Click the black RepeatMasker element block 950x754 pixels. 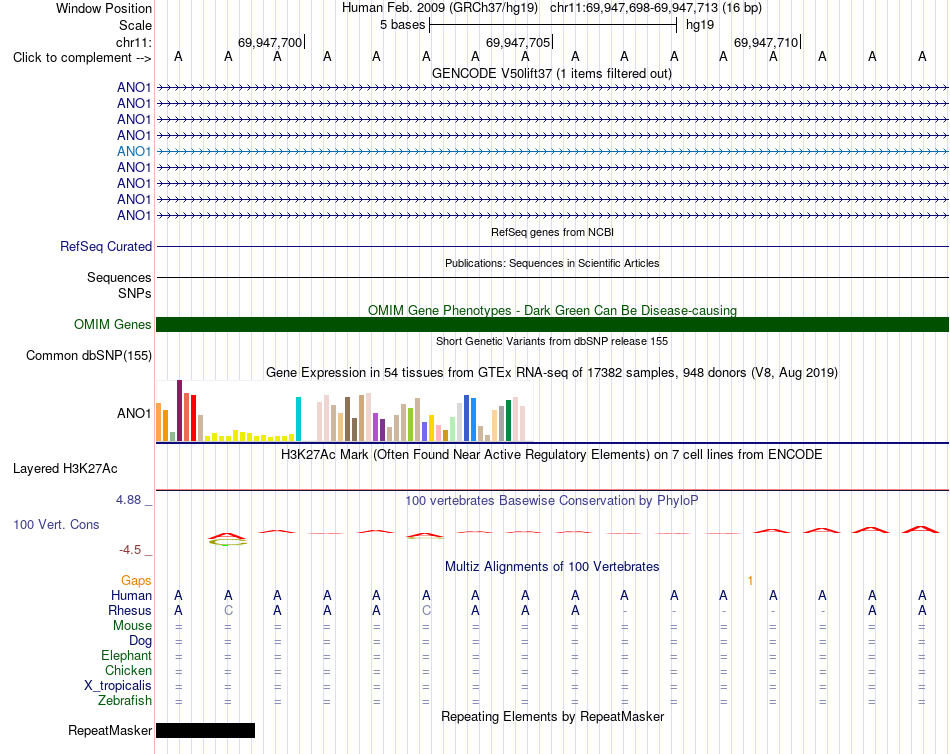tap(205, 730)
